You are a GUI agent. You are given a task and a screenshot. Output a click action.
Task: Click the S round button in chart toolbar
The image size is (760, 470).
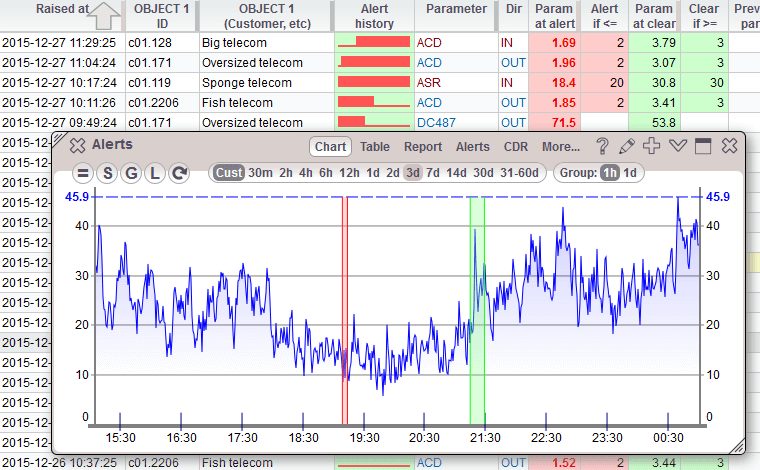[108, 173]
